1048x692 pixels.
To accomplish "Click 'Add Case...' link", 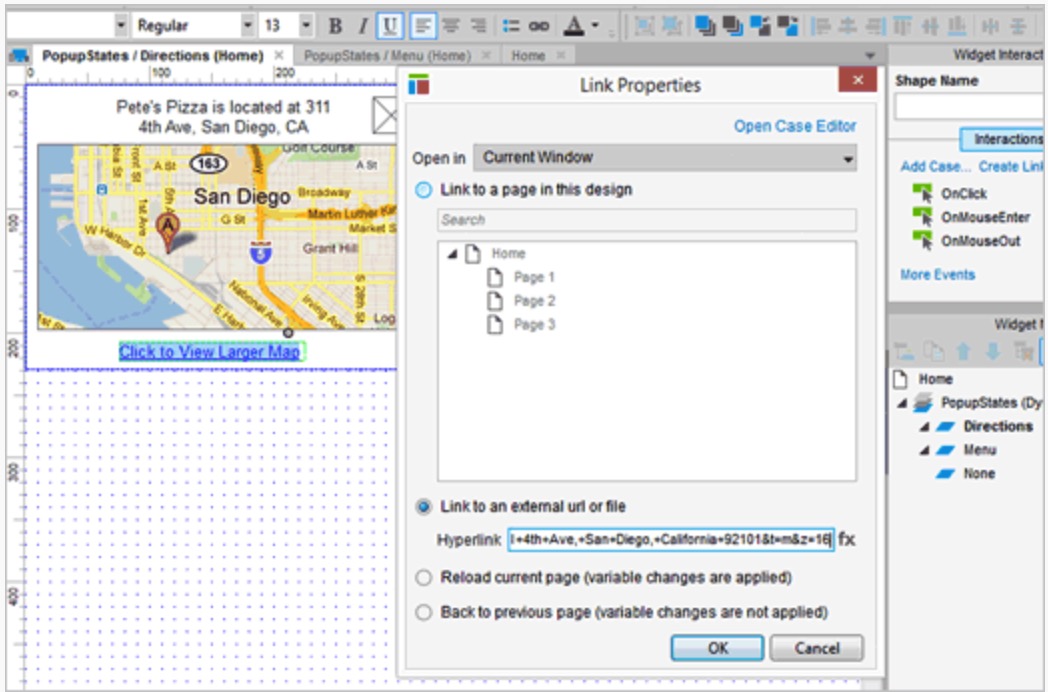I will coord(935,166).
